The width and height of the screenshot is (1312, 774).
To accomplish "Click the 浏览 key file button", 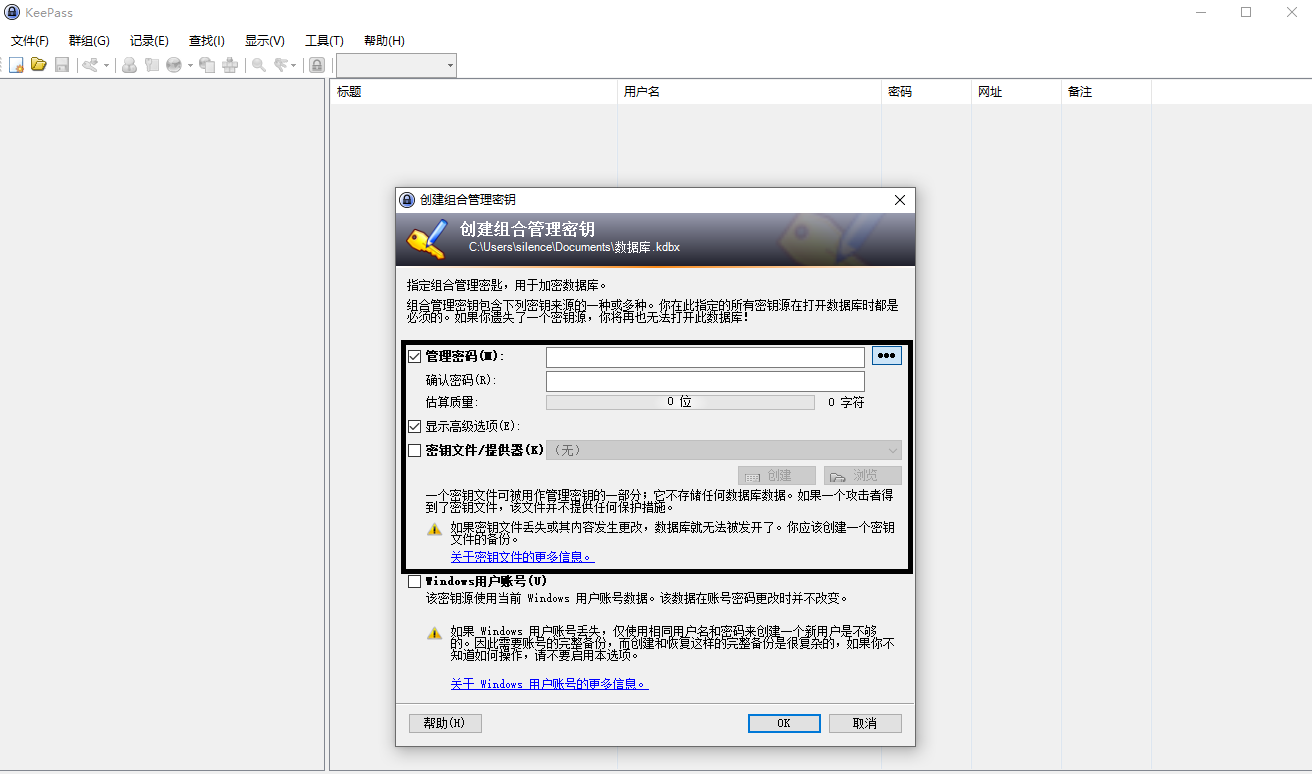I will coord(863,476).
